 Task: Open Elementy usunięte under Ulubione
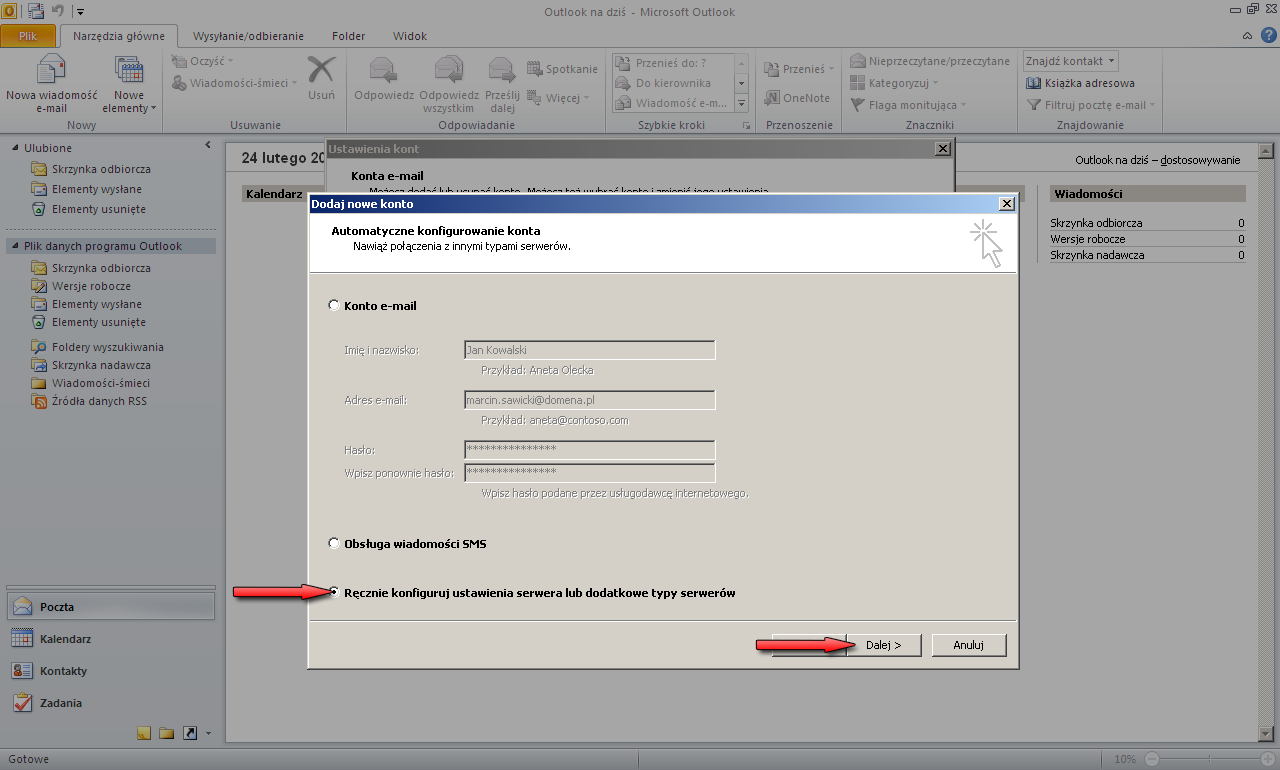point(98,210)
